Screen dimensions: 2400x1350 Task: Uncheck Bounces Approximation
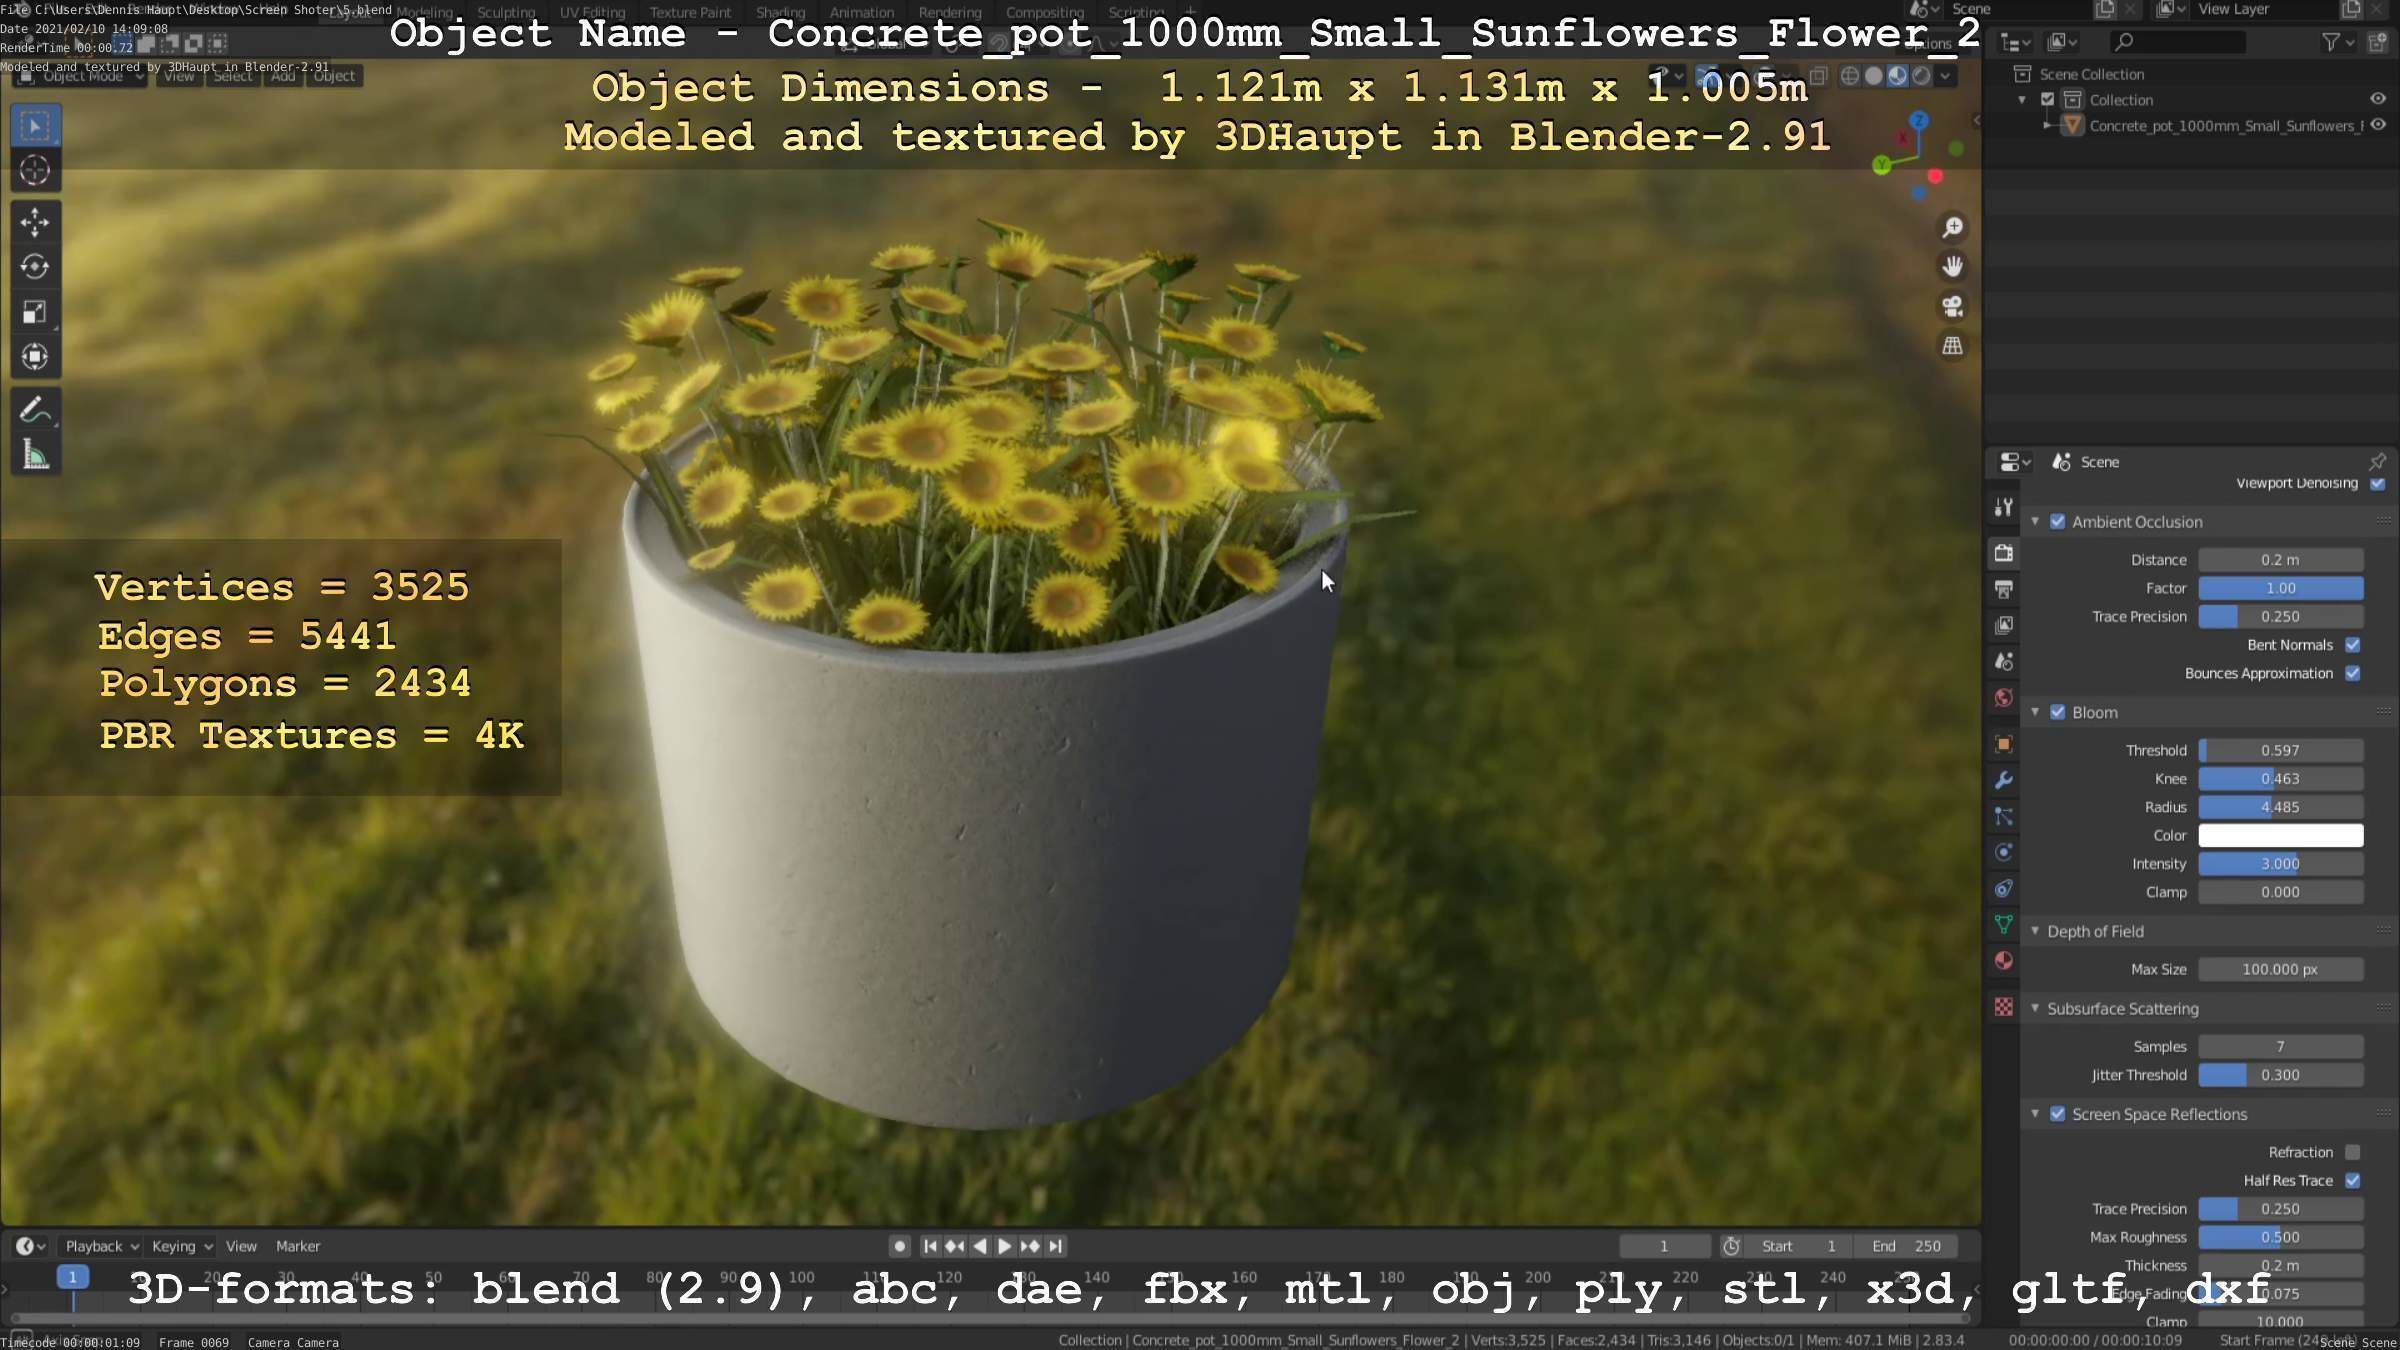pyautogui.click(x=2353, y=673)
